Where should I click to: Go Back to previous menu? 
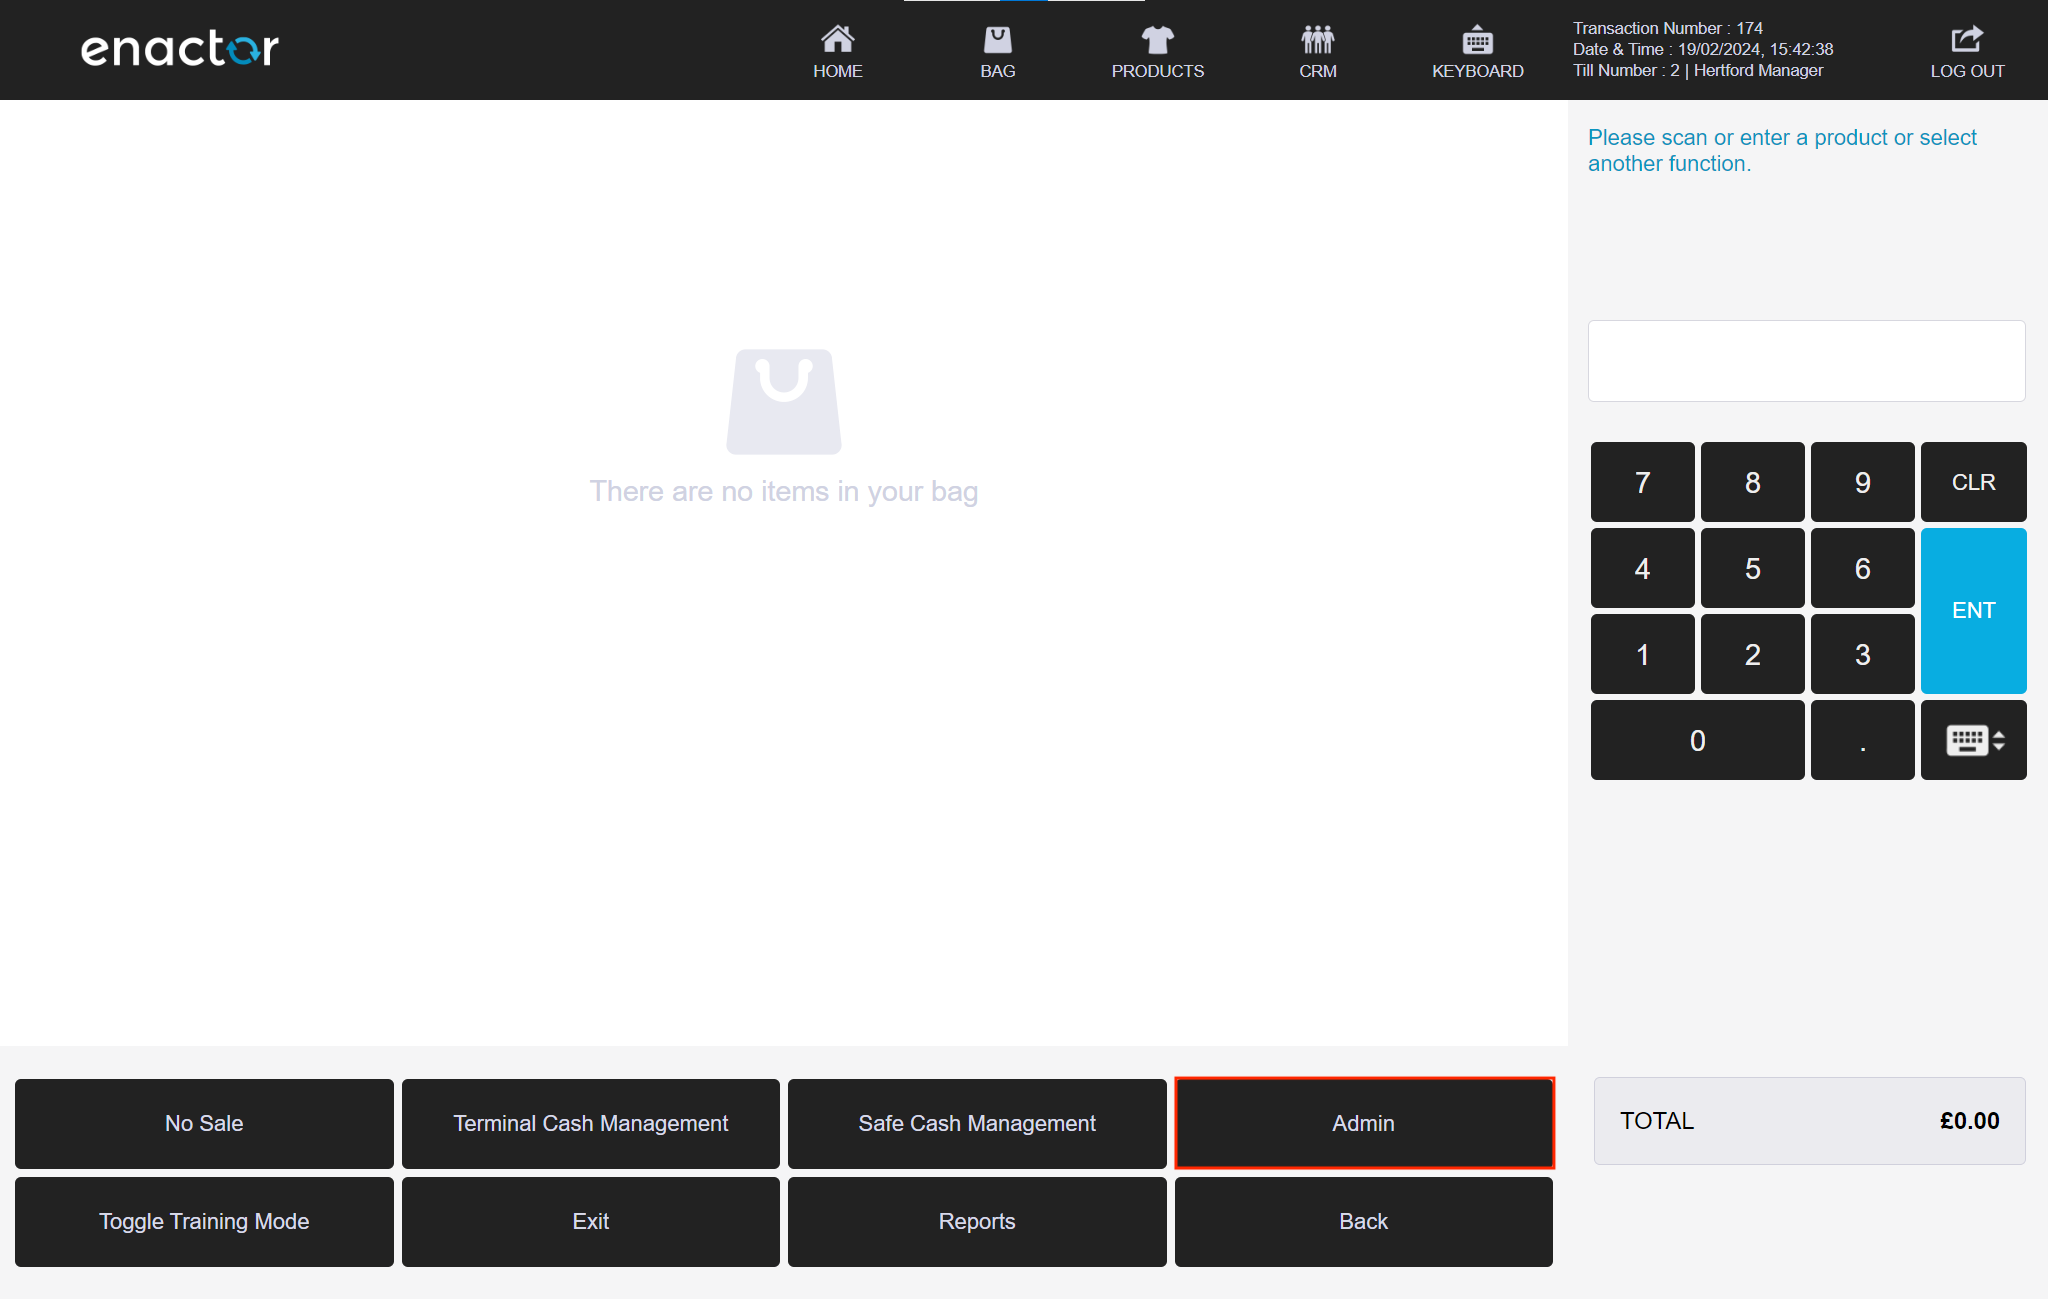1363,1221
